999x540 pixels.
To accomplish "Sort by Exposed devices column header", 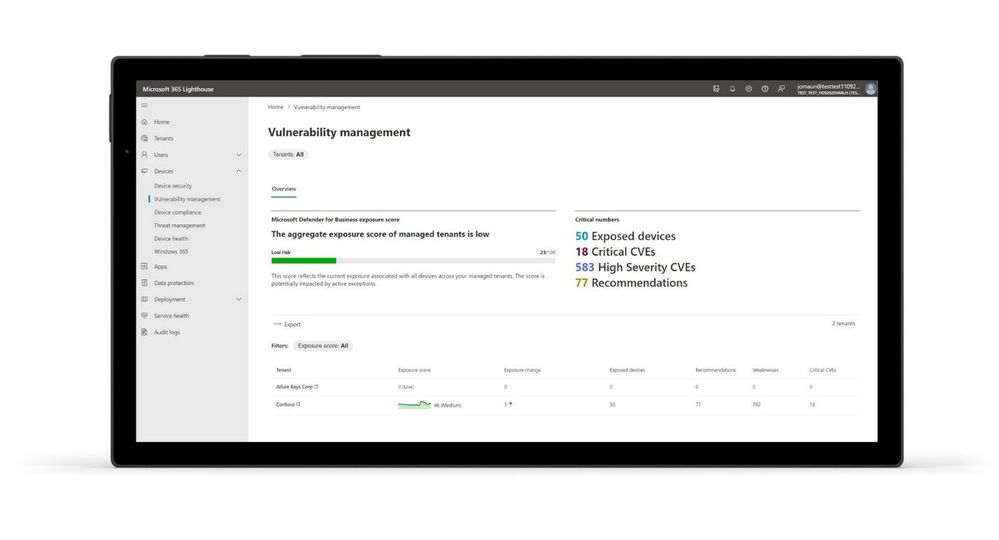I will (x=627, y=370).
